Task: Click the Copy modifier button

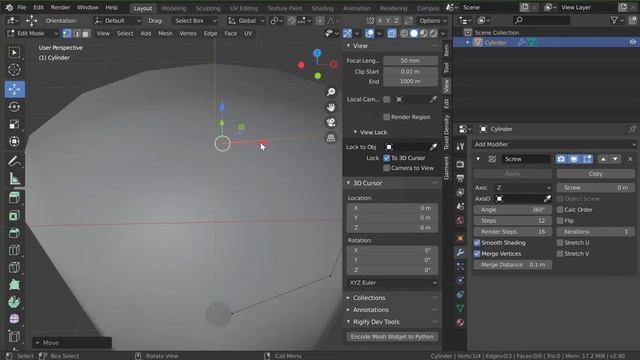Action: (596, 174)
